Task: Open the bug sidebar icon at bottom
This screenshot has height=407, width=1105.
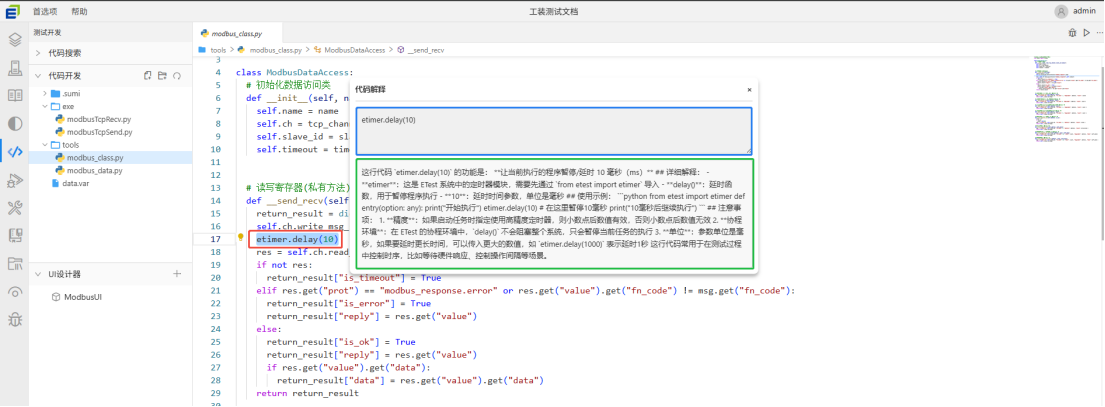Action: pyautogui.click(x=14, y=320)
